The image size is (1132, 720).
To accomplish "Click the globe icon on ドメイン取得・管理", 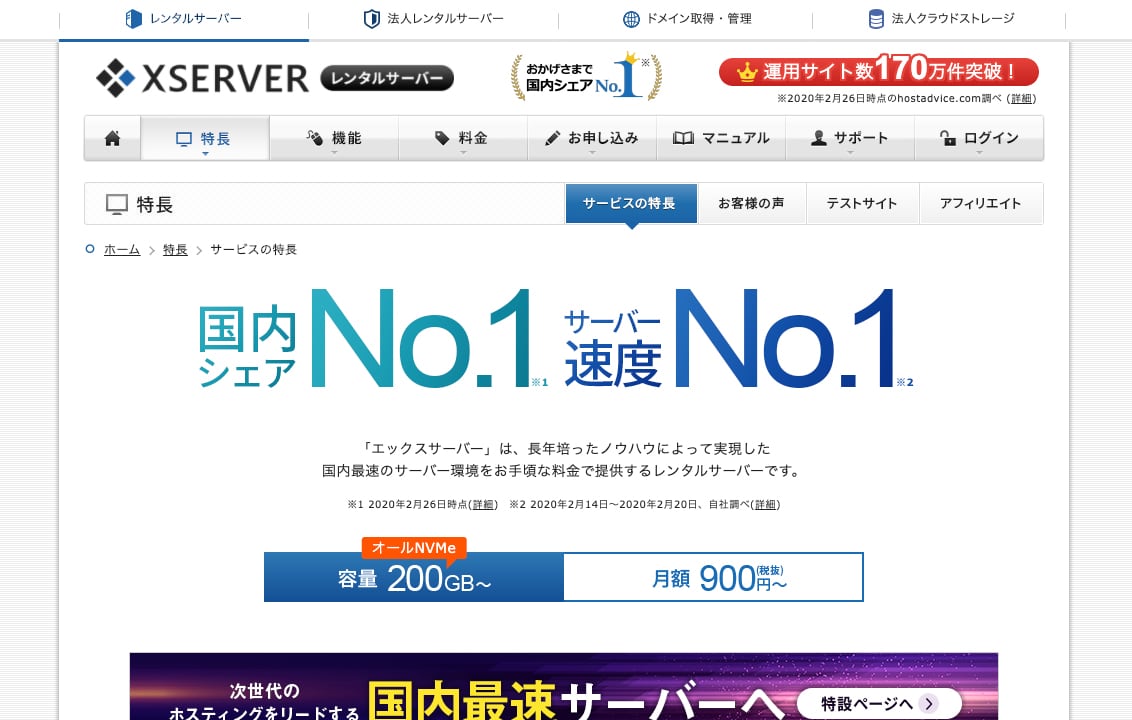I will click(631, 19).
